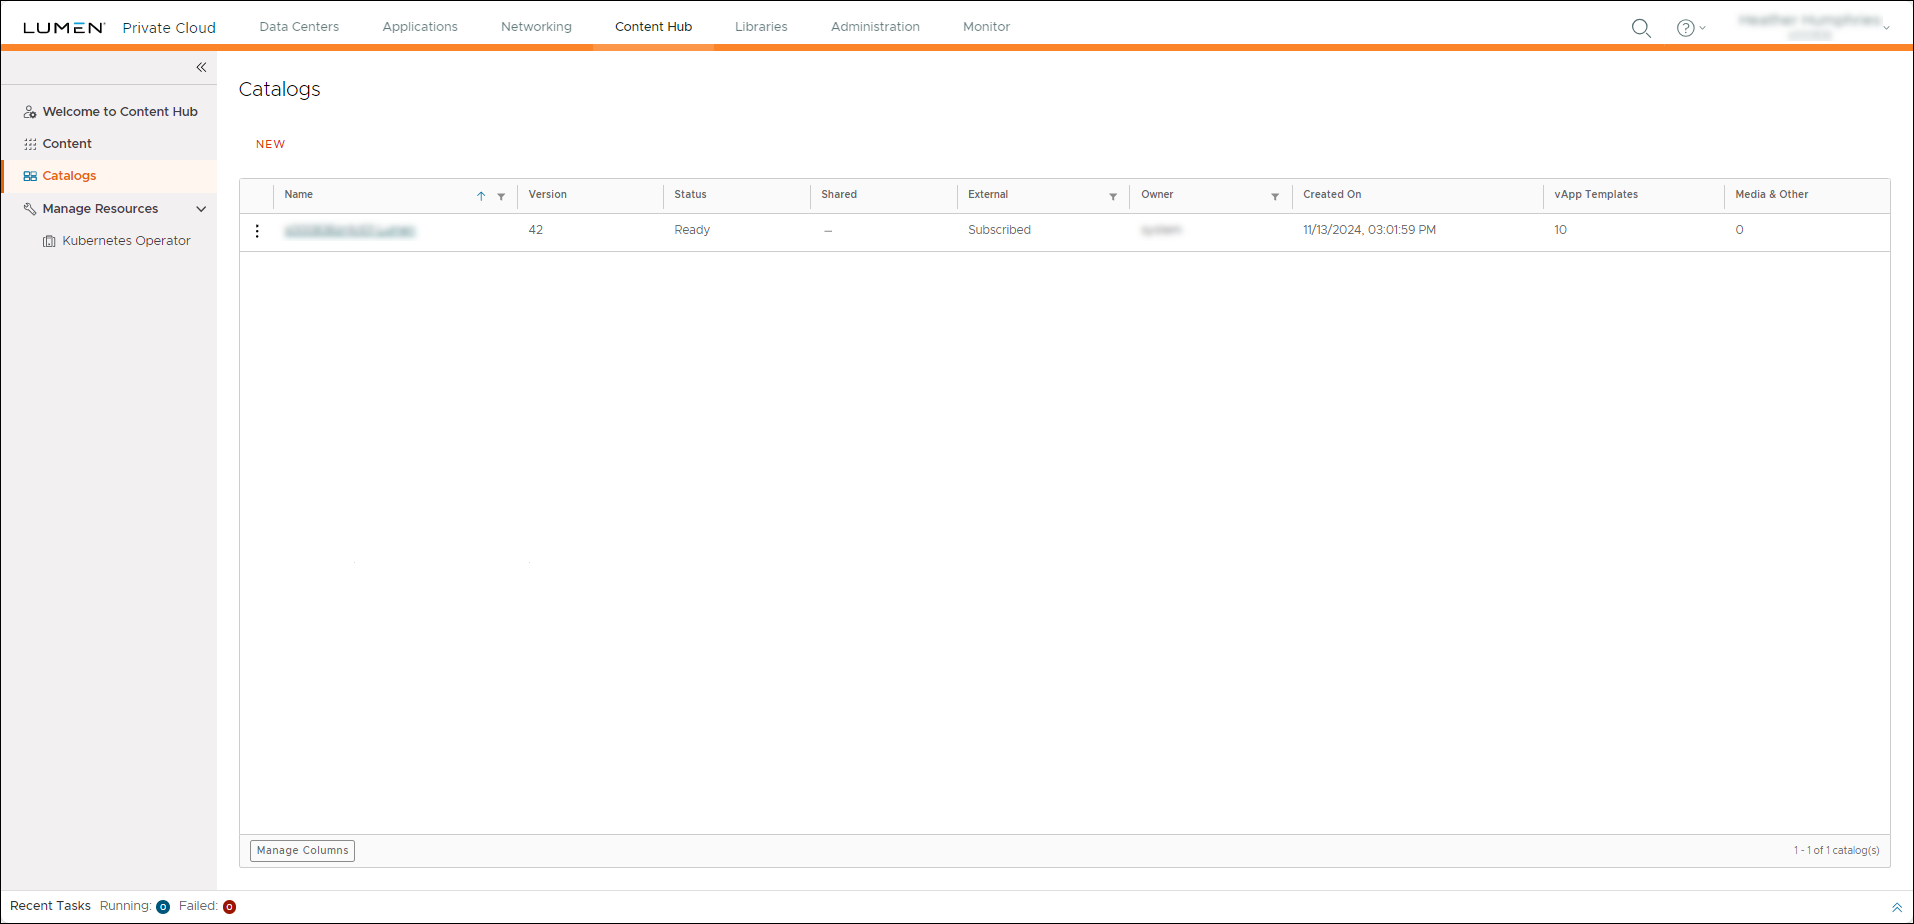Click the Content grid icon in sidebar
The height and width of the screenshot is (924, 1914).
tap(30, 144)
